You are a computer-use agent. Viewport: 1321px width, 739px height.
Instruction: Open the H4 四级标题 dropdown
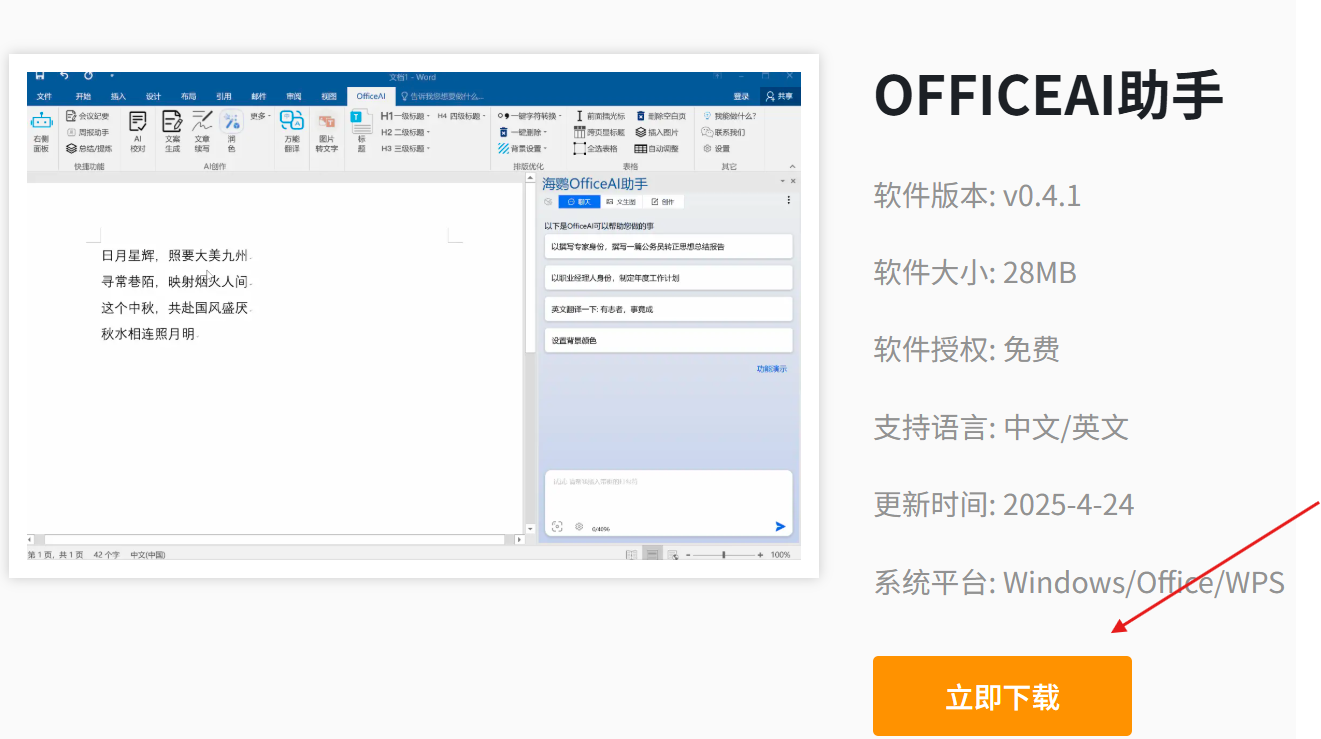(x=460, y=116)
